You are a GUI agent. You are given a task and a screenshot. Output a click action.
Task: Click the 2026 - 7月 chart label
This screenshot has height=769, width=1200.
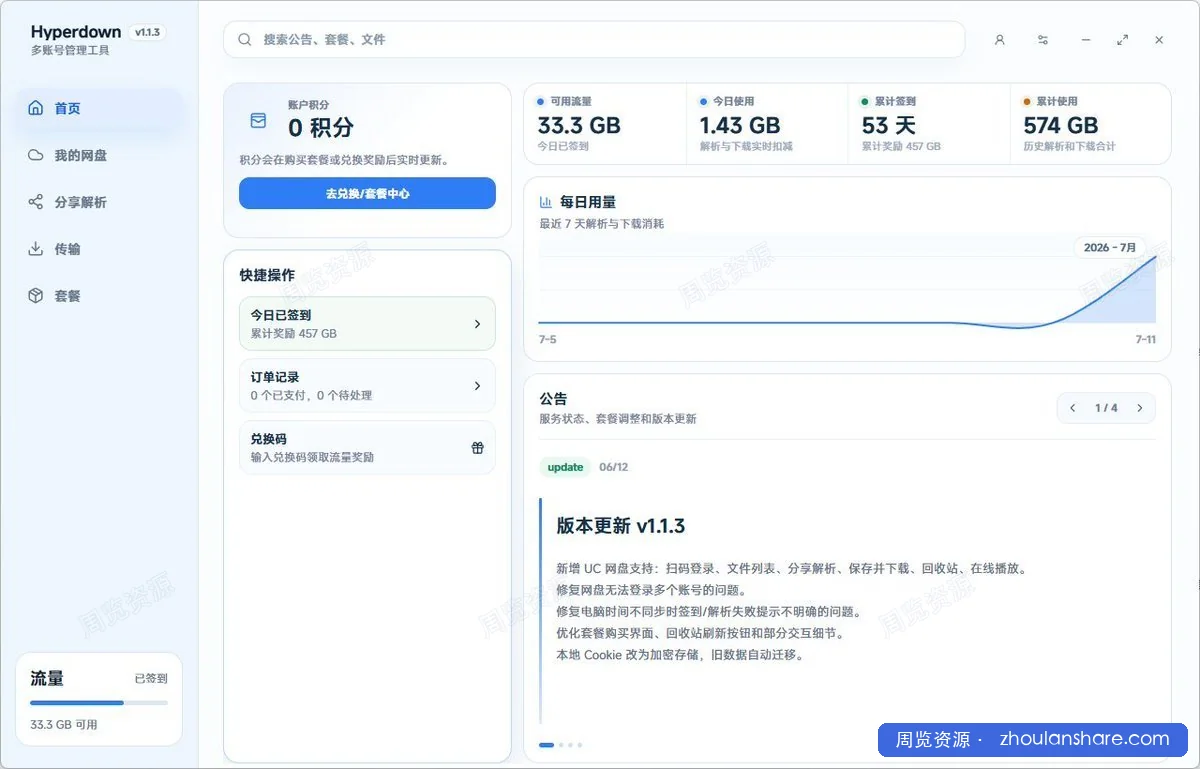pos(1110,247)
